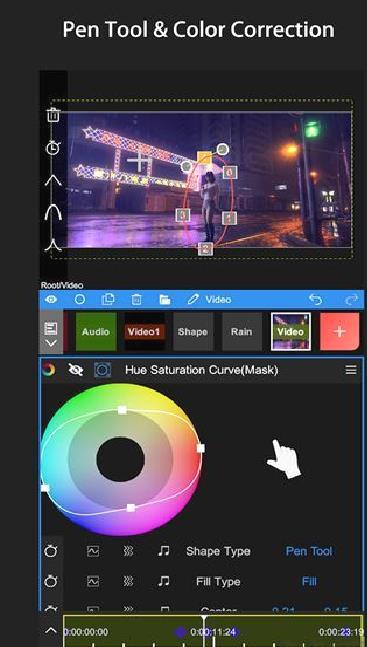Toggle the eye visibility icon in blue toolbar

pyautogui.click(x=52, y=300)
